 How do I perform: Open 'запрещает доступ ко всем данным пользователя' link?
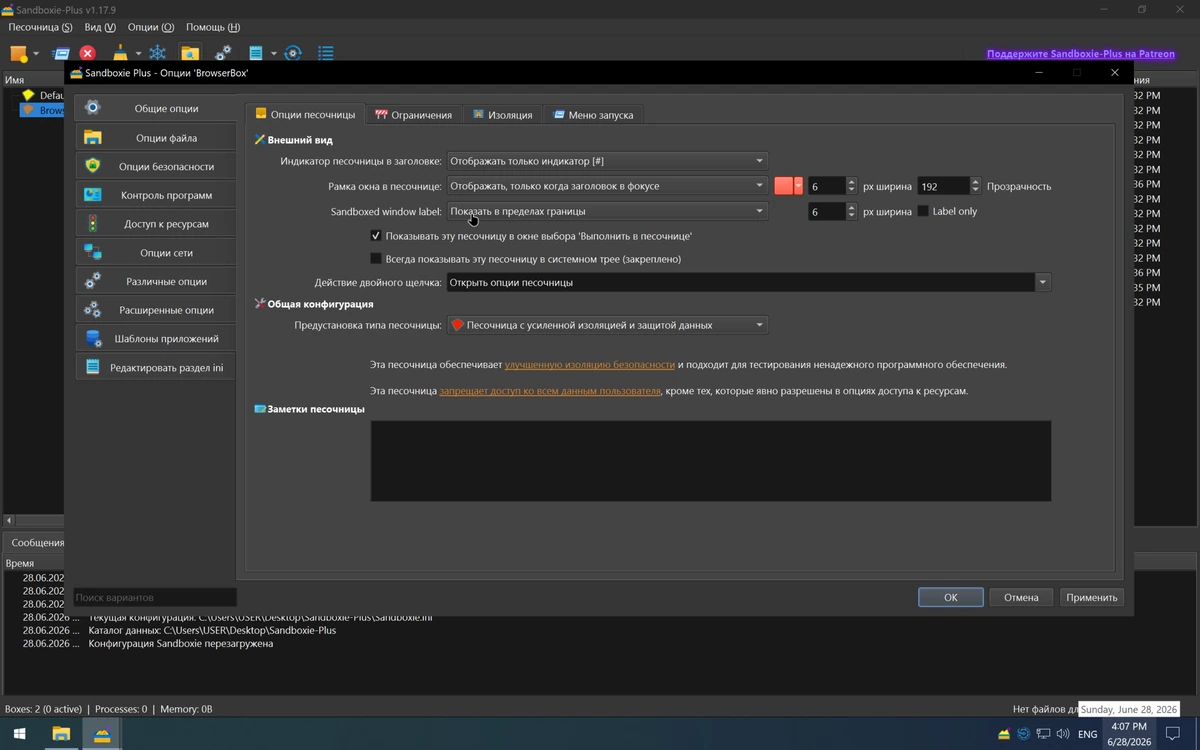click(x=550, y=391)
